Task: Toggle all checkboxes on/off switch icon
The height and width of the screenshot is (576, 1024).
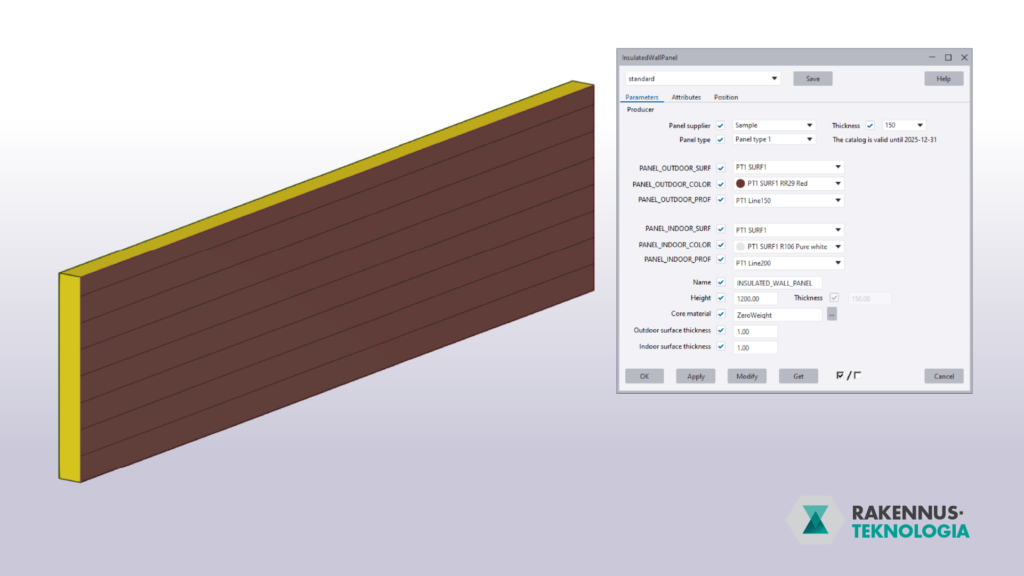Action: (x=848, y=376)
